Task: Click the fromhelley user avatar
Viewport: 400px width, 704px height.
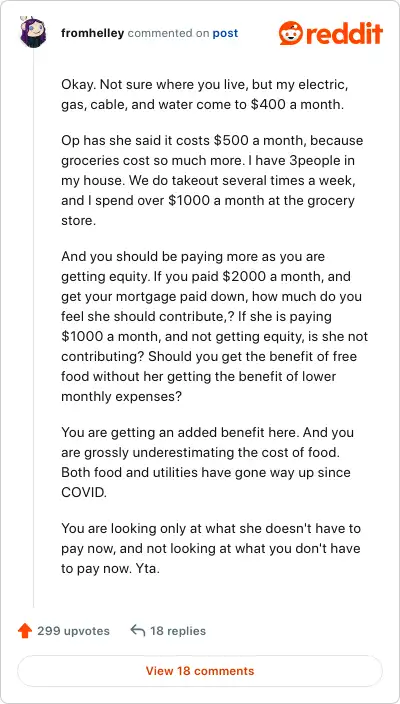Action: point(32,32)
